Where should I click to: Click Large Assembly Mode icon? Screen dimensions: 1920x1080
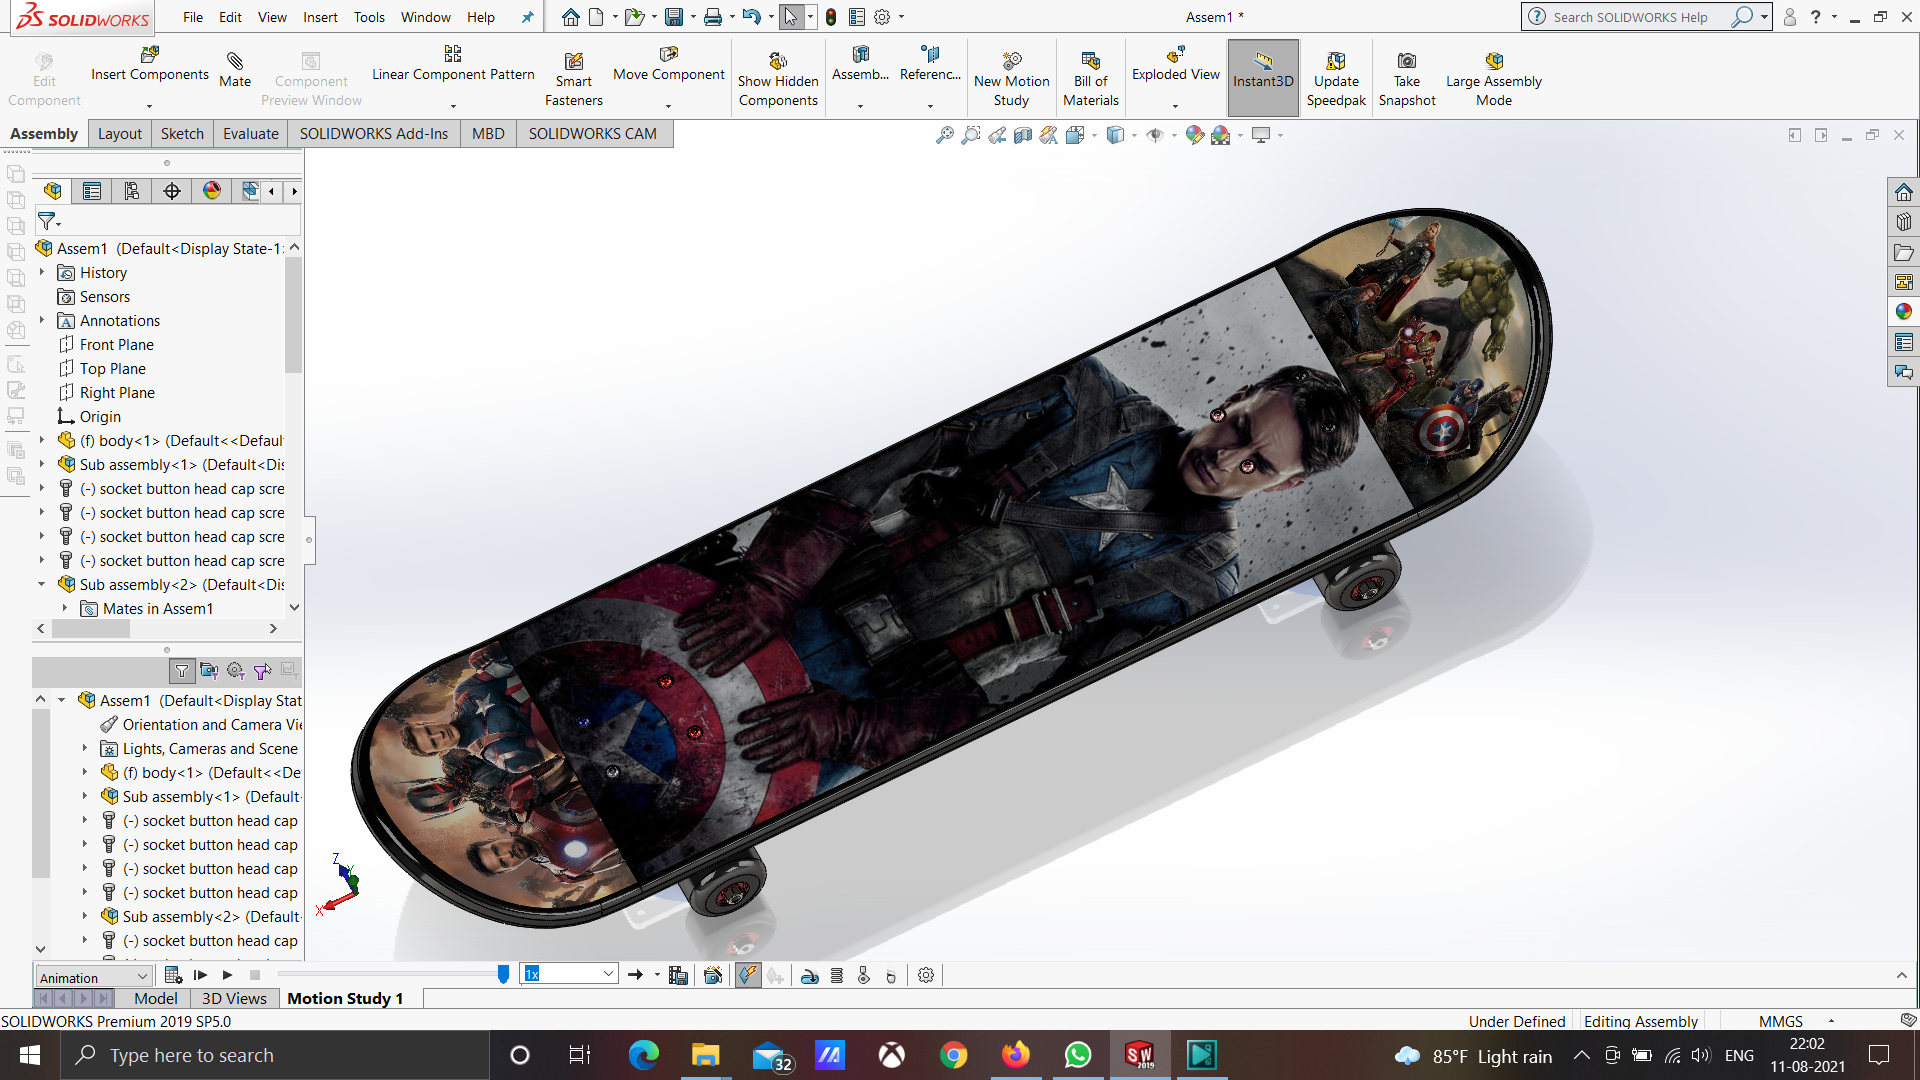pyautogui.click(x=1494, y=61)
